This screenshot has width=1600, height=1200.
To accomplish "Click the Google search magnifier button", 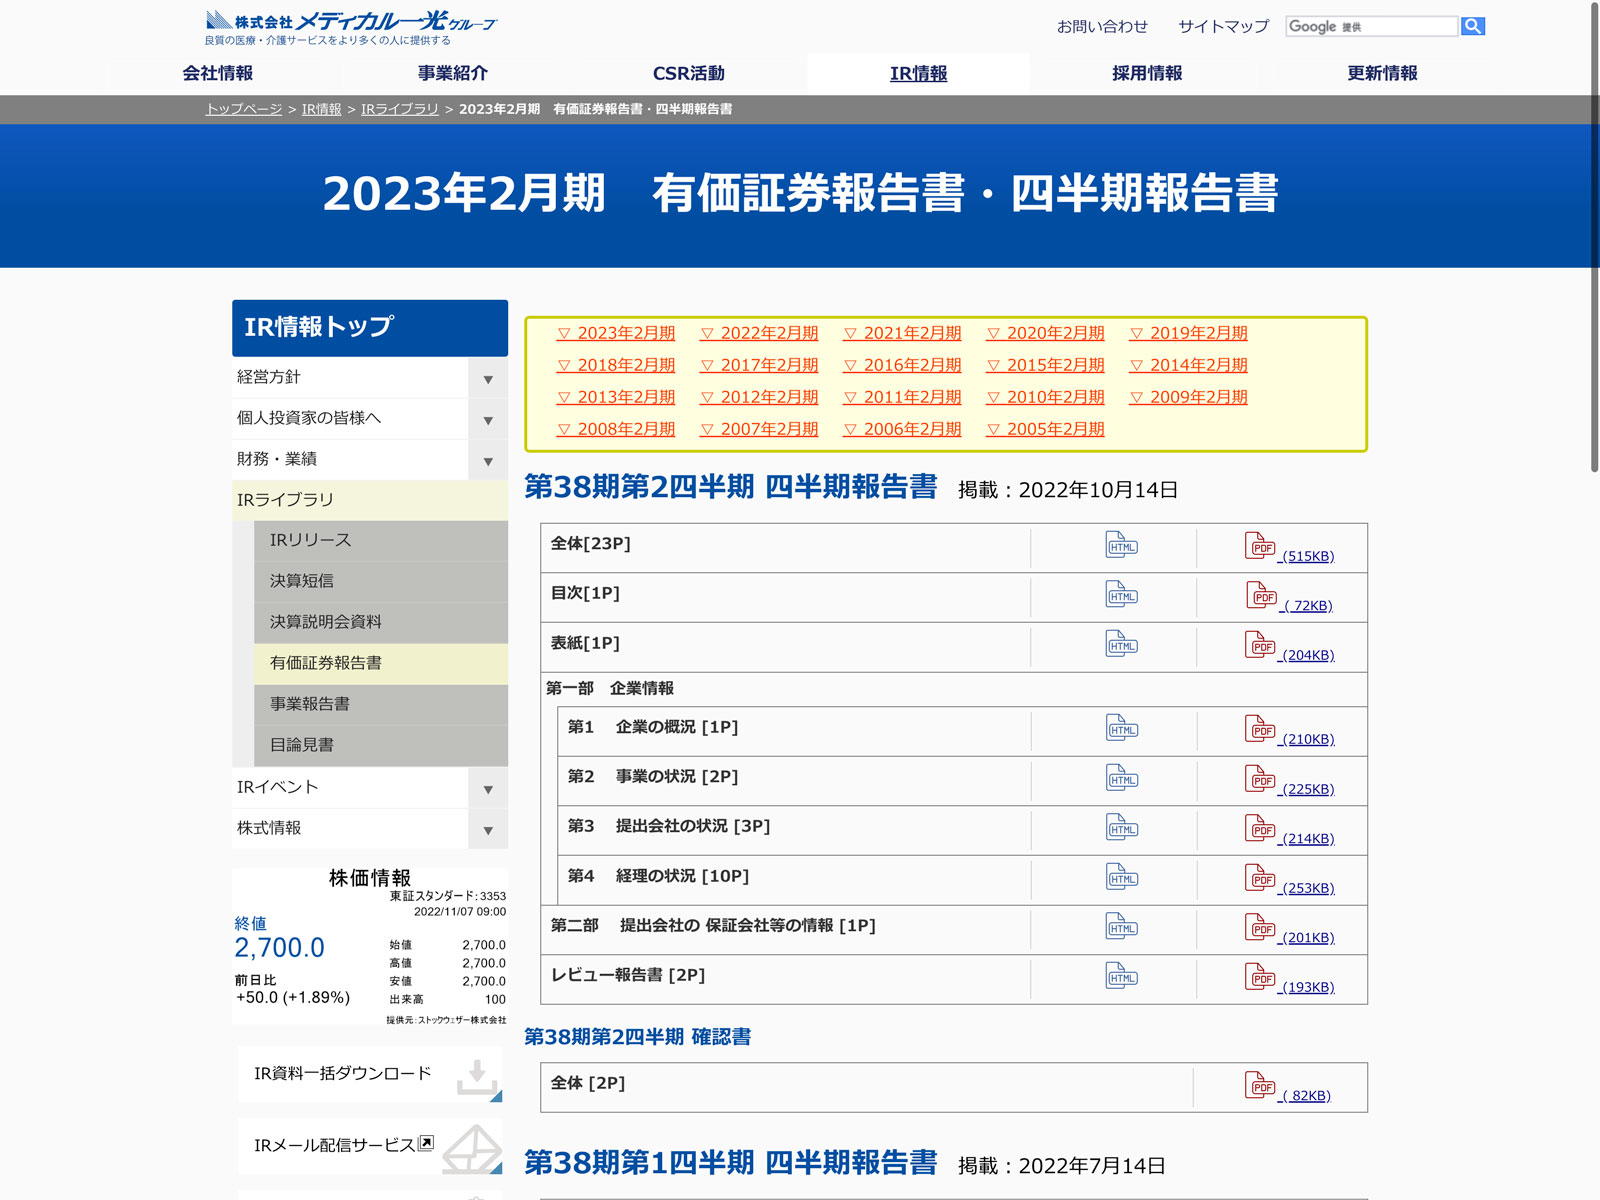I will point(1472,26).
